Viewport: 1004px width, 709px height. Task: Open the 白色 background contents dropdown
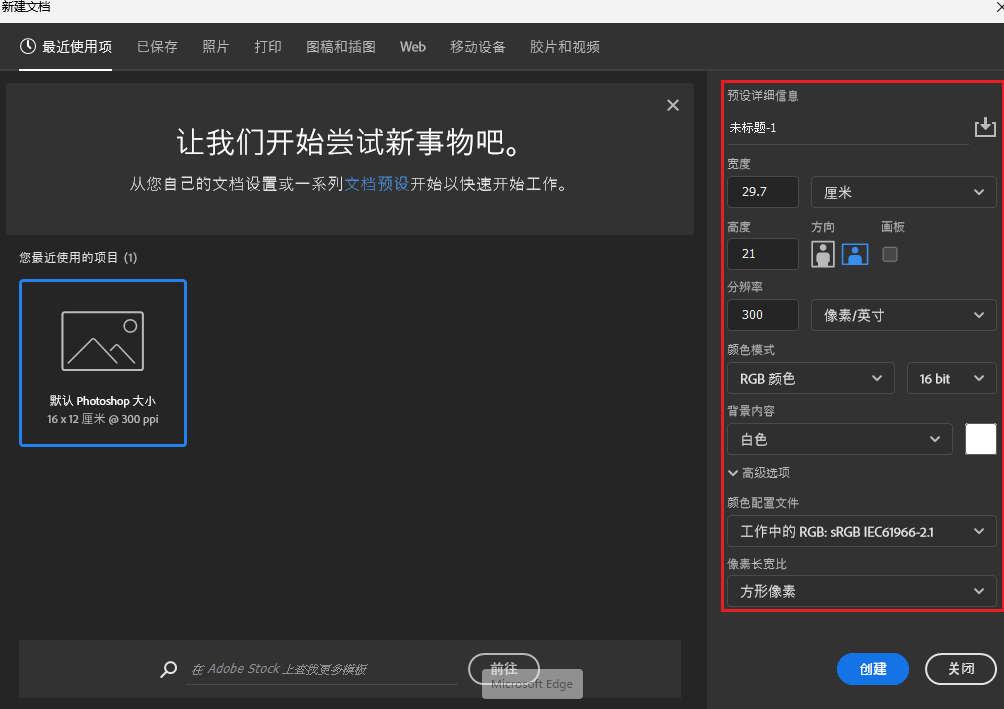[x=840, y=439]
